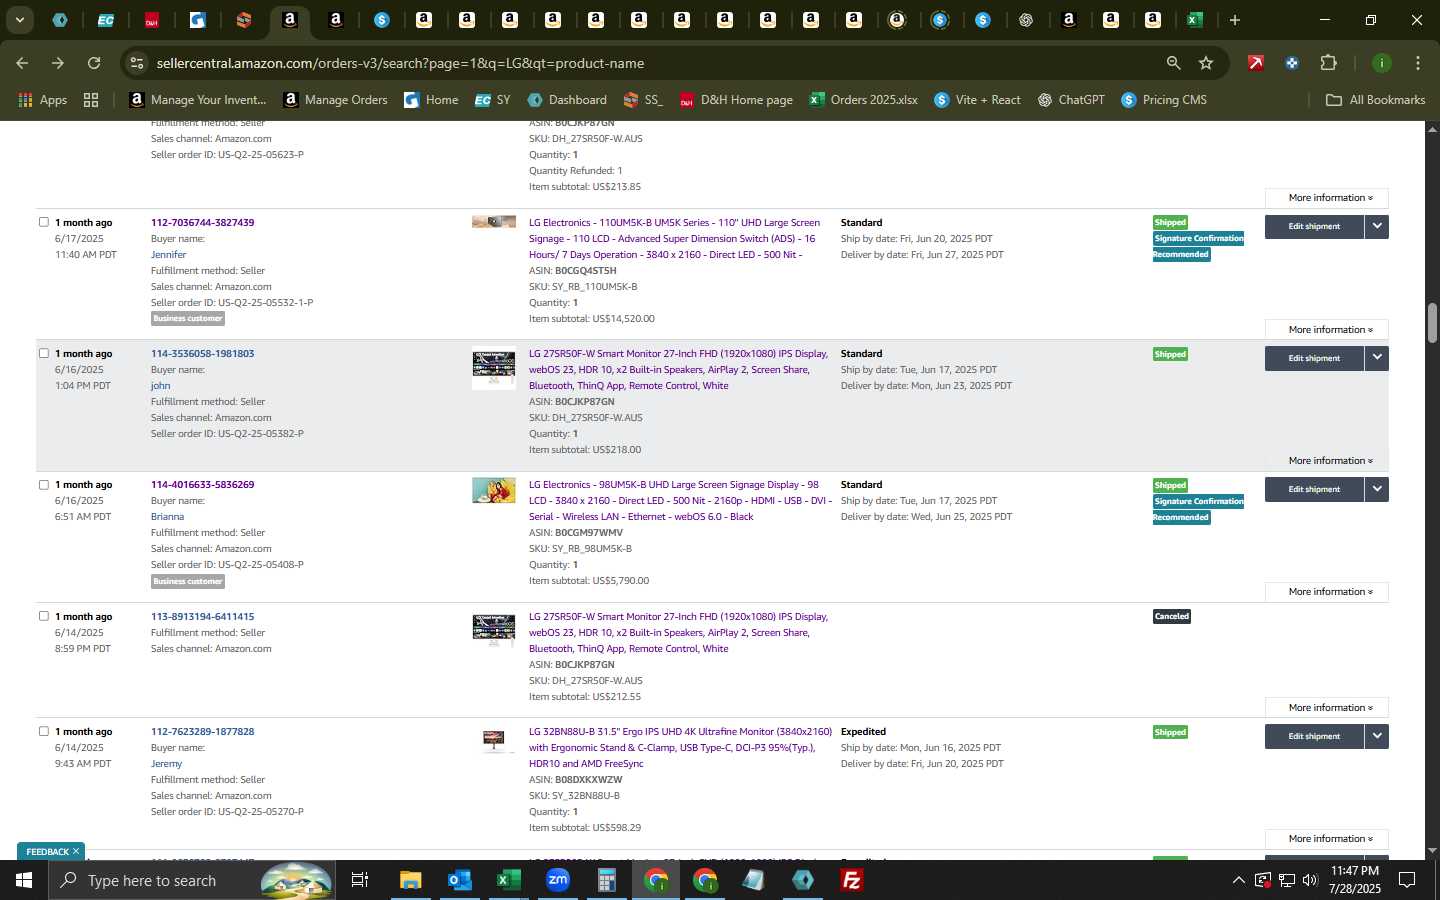
Task: Open FileZilla from the taskbar
Action: [852, 880]
